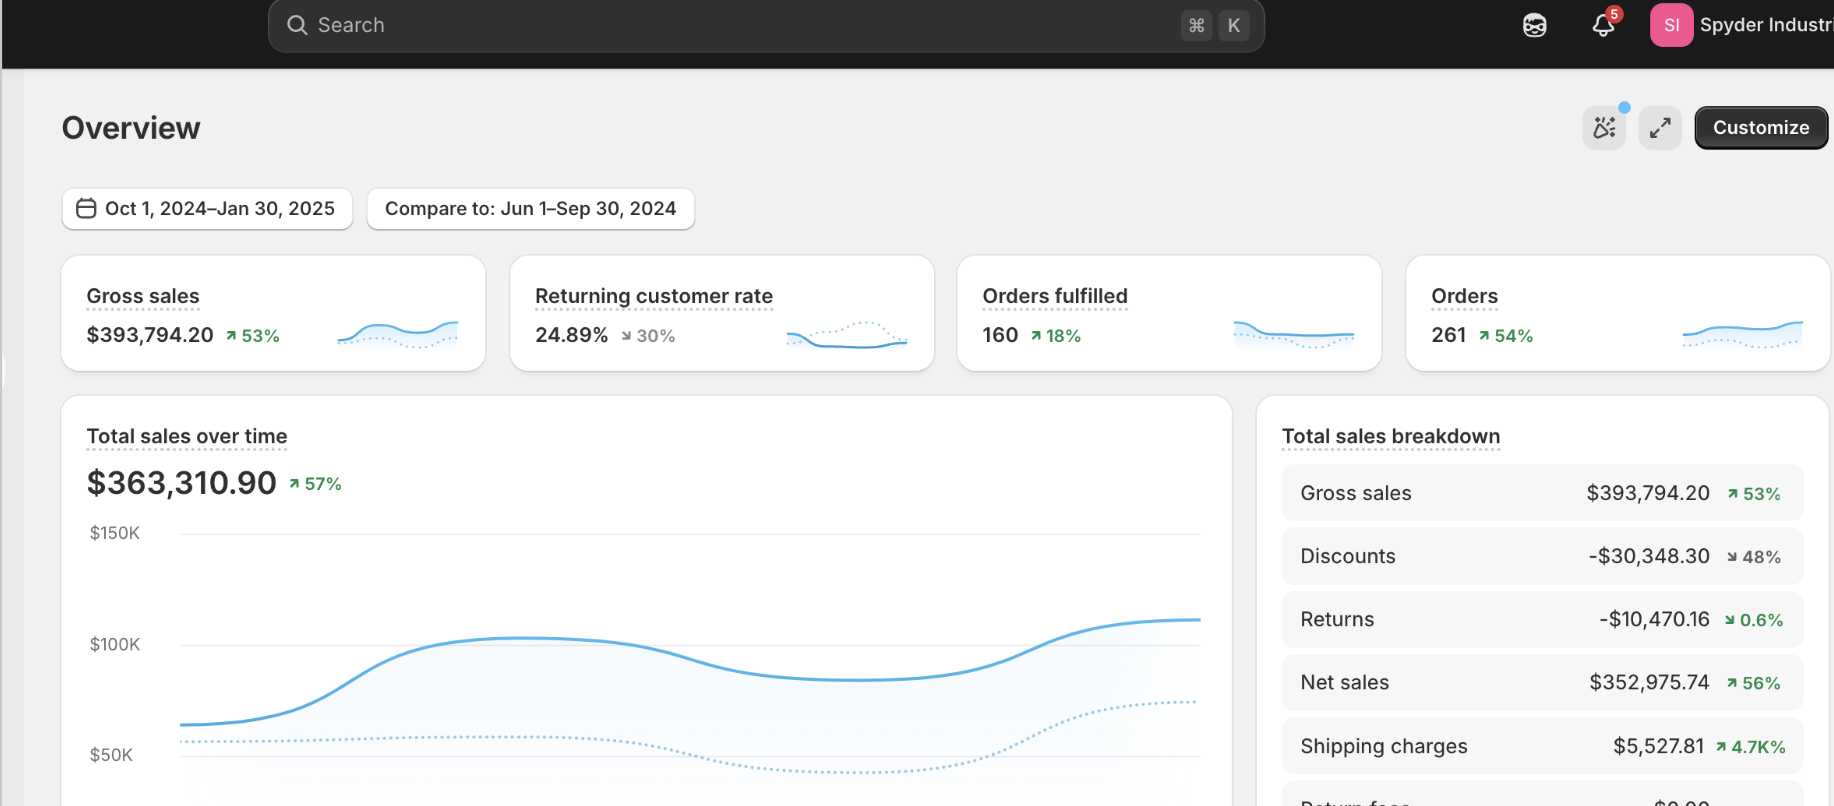Click the SI store avatar
The width and height of the screenshot is (1834, 806).
tap(1671, 25)
